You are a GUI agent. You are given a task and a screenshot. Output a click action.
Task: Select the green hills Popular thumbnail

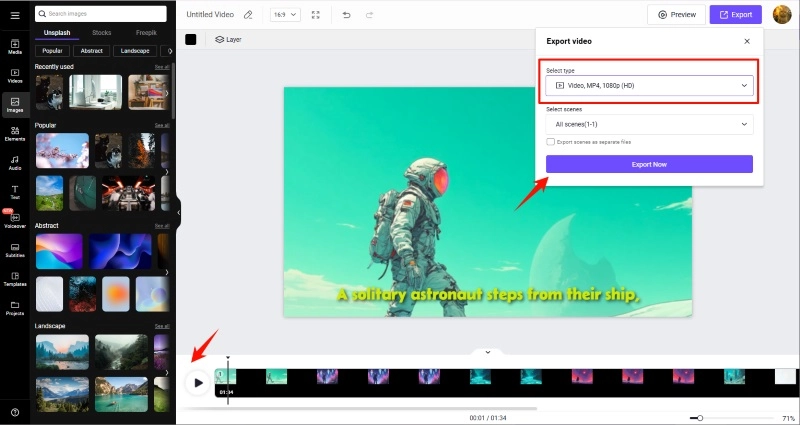point(49,193)
